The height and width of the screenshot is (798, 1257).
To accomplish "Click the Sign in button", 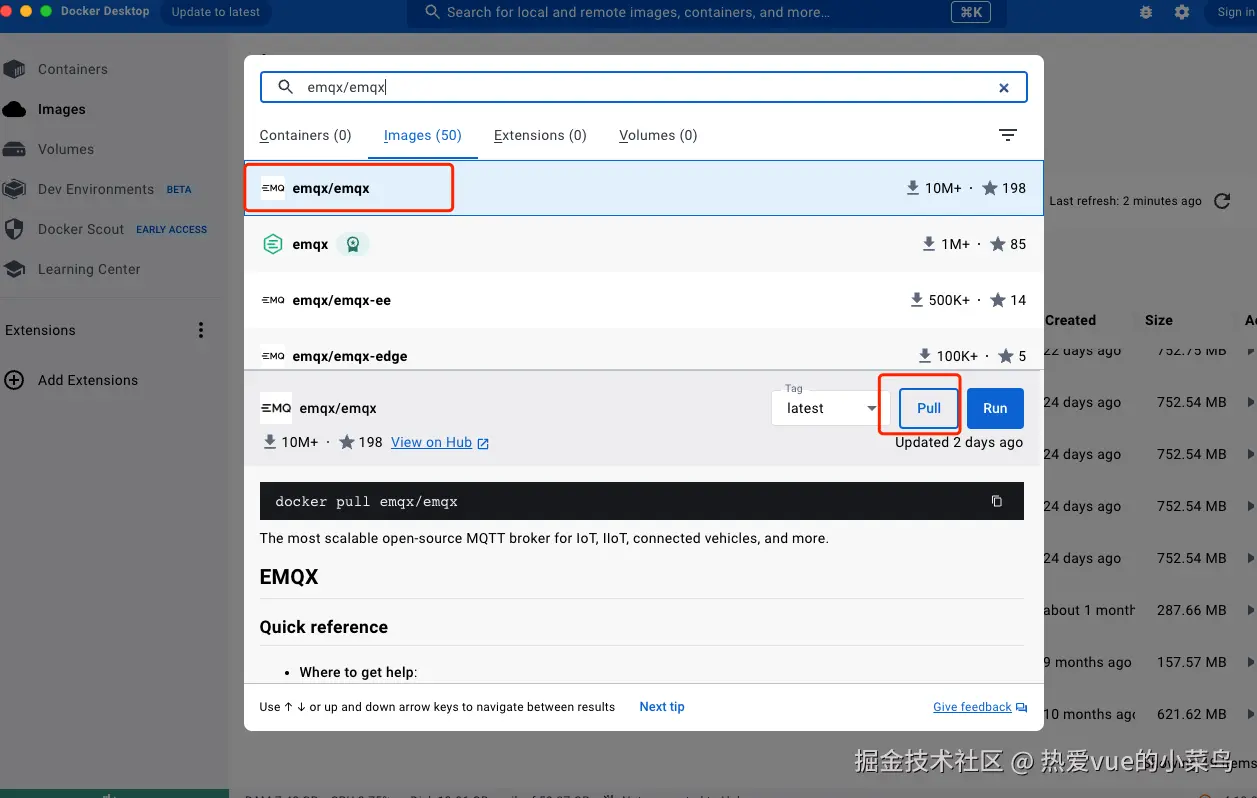I will coord(1236,12).
